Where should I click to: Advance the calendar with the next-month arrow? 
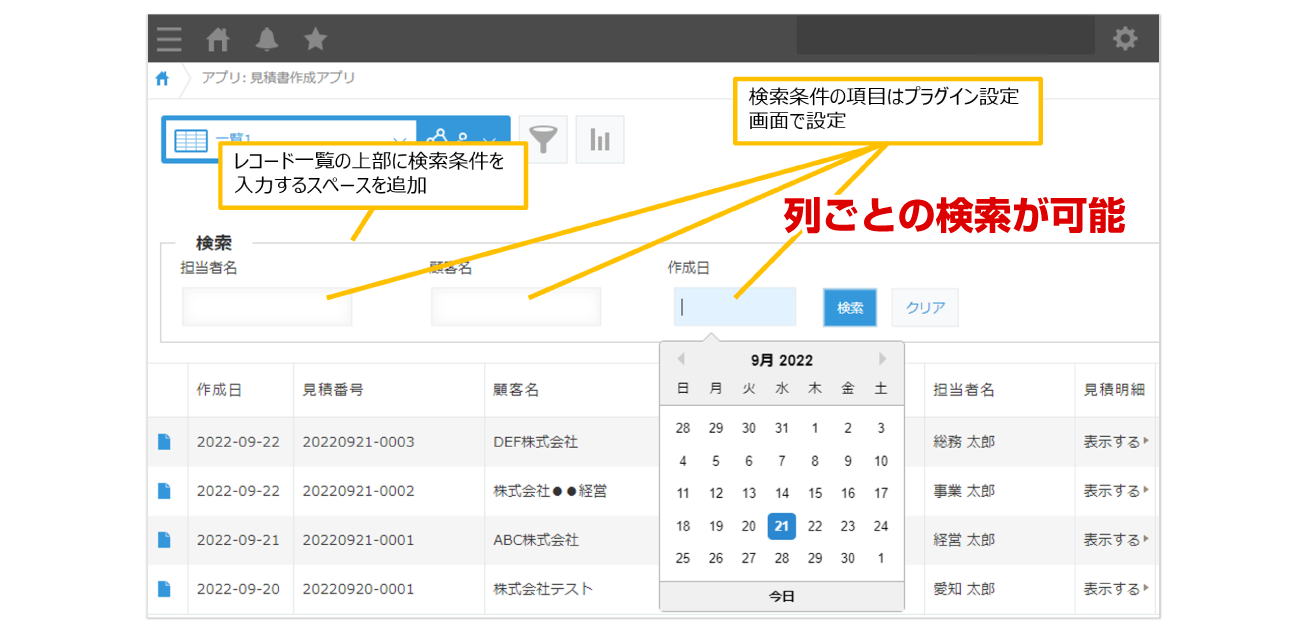882,359
